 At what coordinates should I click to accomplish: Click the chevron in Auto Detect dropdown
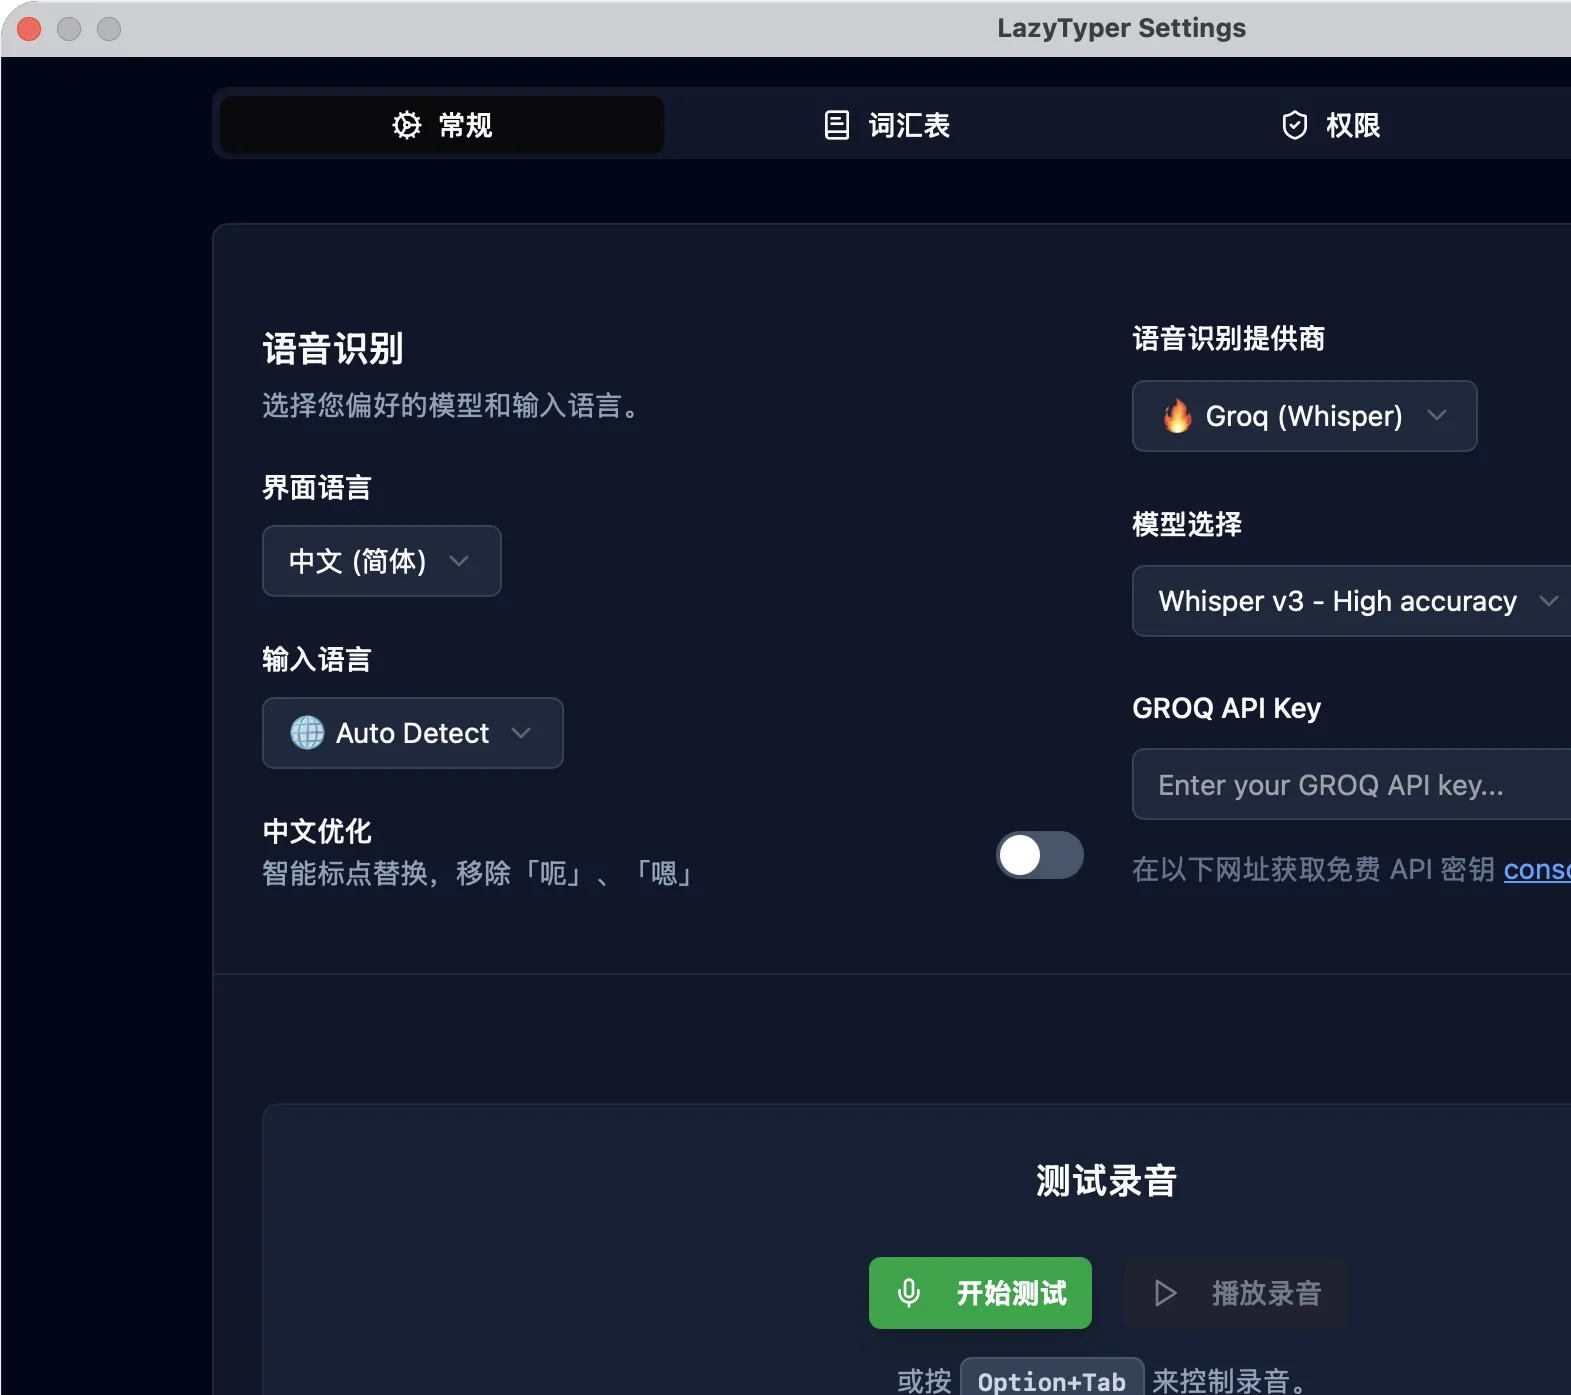point(521,733)
